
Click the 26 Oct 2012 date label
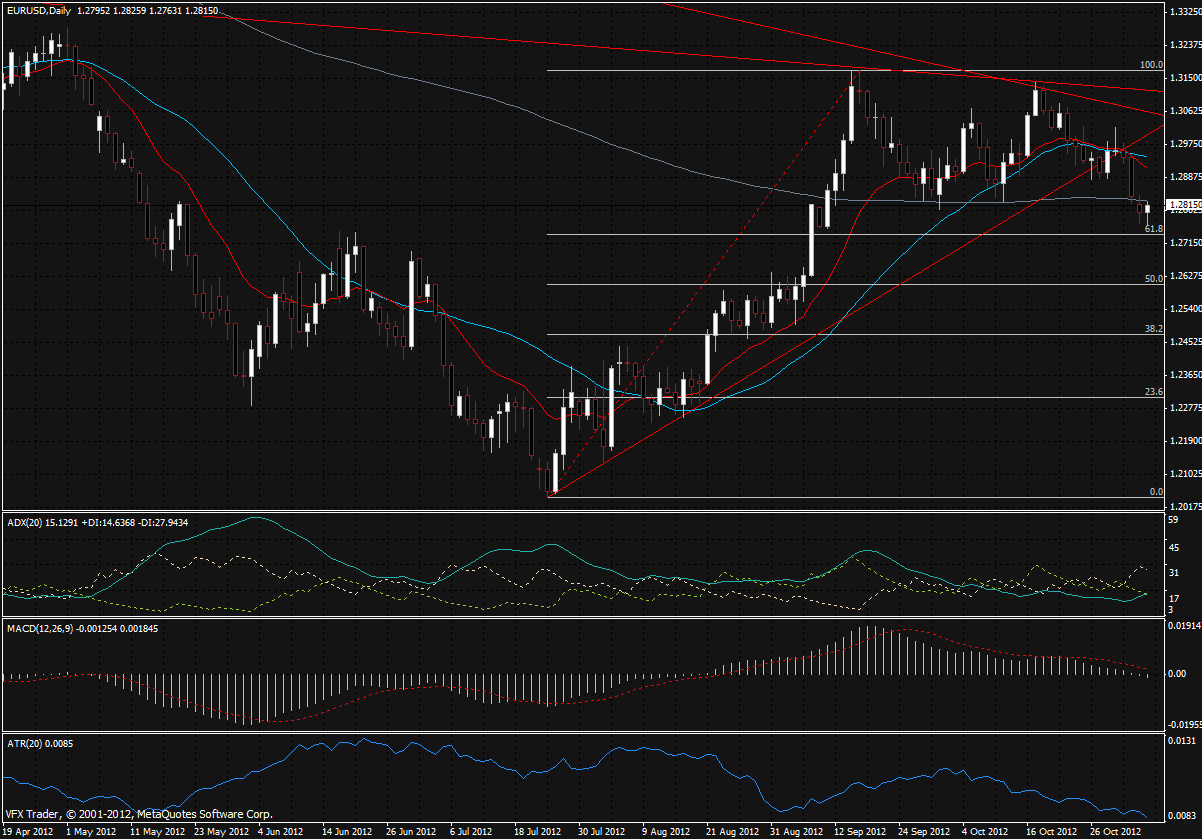1110,831
